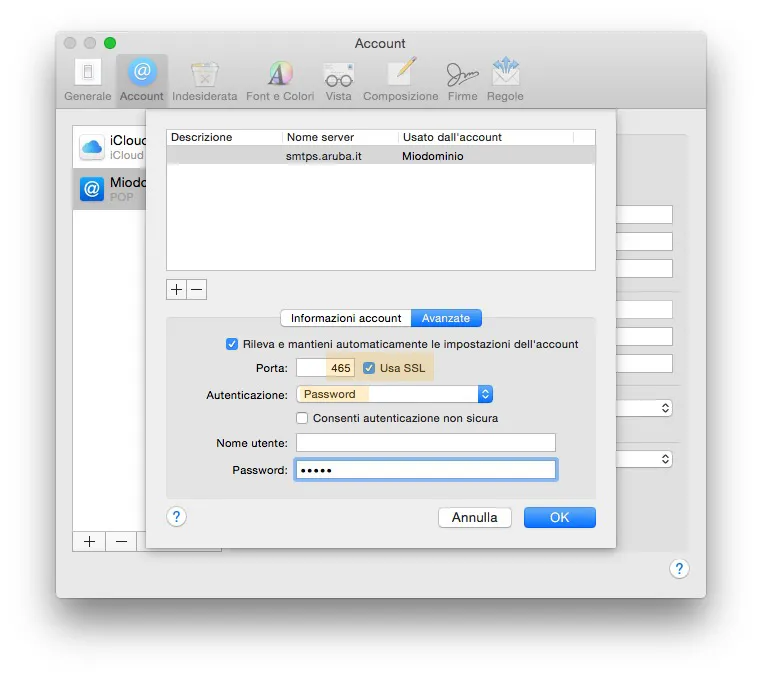Screen dimensions: 762x678
Task: Select the Account toolbar icon
Action: click(x=141, y=79)
